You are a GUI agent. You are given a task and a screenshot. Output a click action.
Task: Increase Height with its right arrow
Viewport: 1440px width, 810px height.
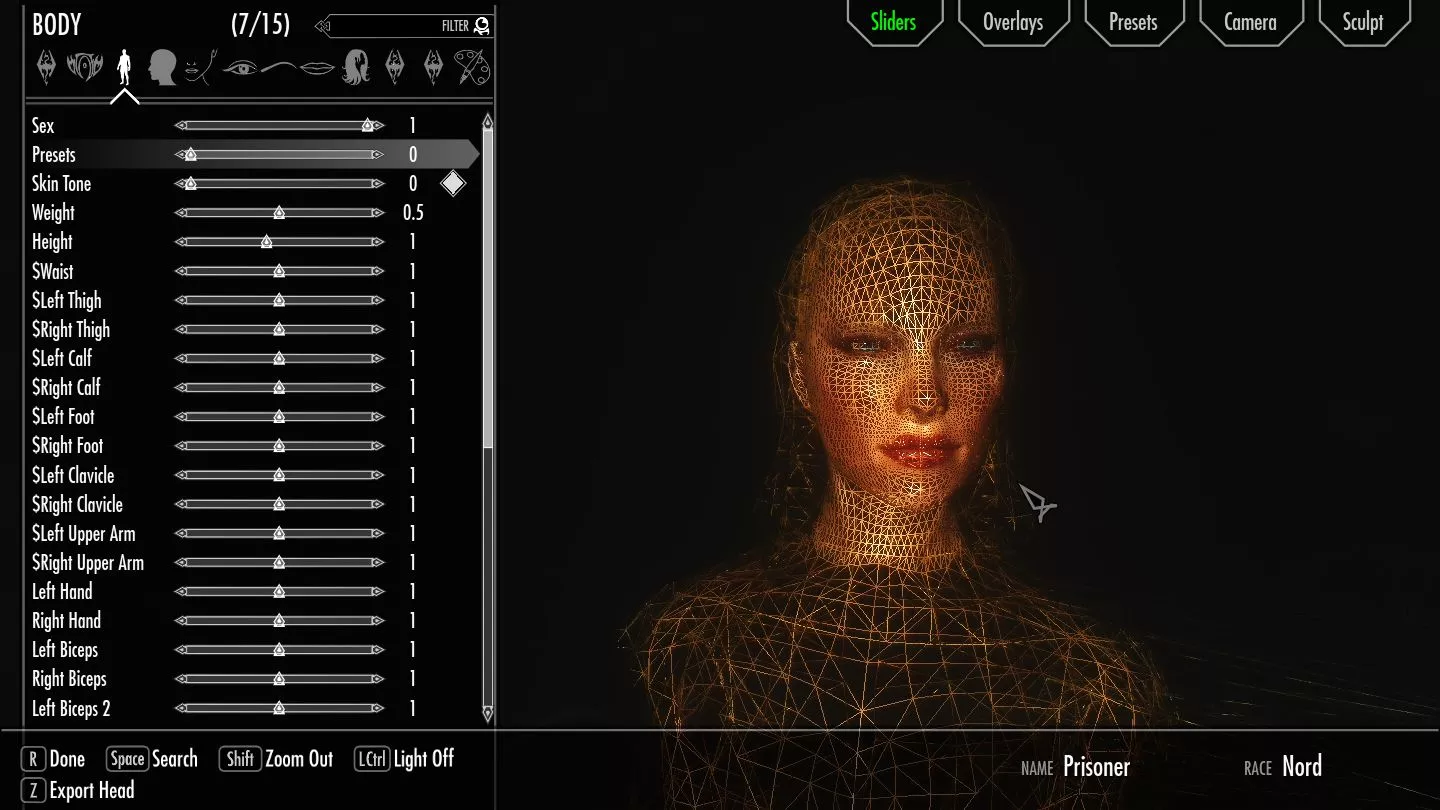[378, 242]
